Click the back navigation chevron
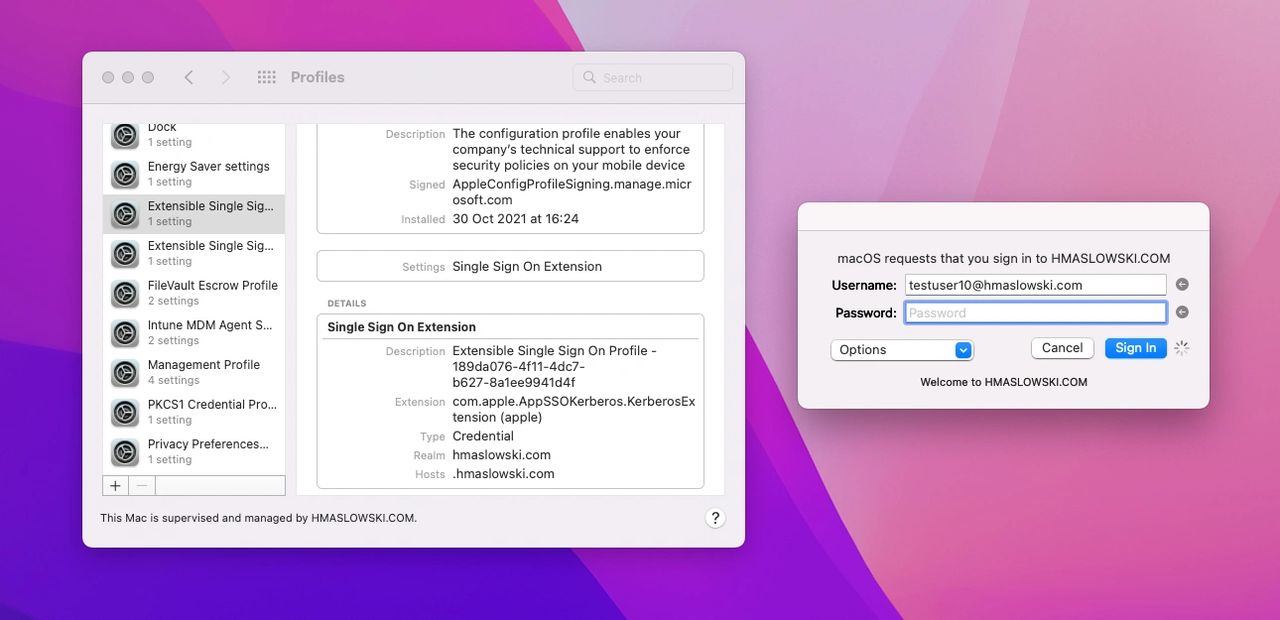This screenshot has height=620, width=1280. pyautogui.click(x=189, y=77)
